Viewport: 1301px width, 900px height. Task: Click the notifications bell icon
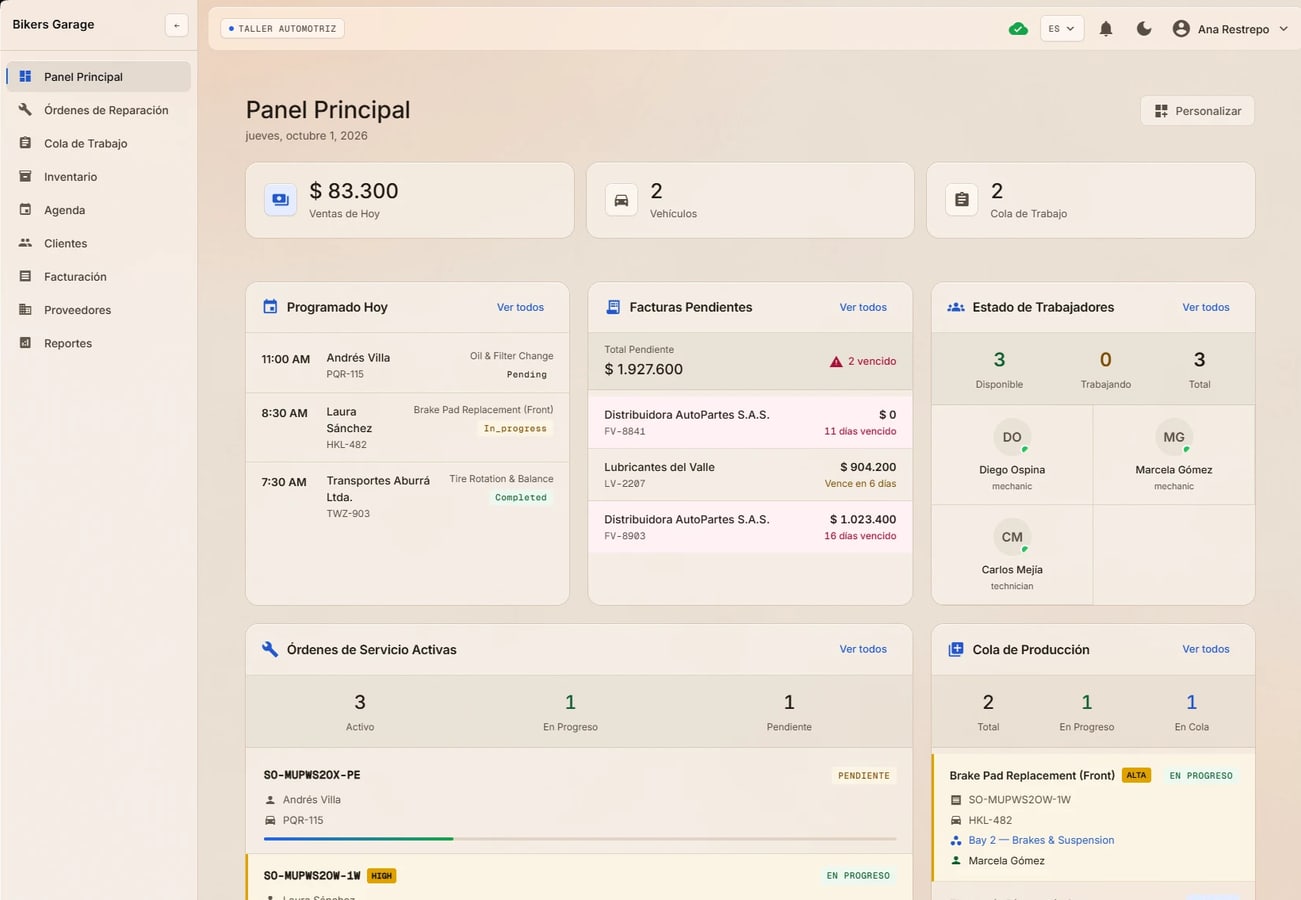(1106, 29)
